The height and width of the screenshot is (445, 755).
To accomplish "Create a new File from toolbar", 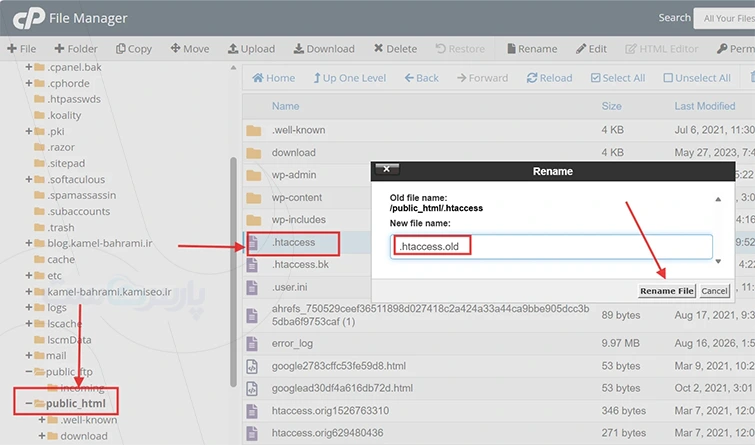I will [22, 49].
